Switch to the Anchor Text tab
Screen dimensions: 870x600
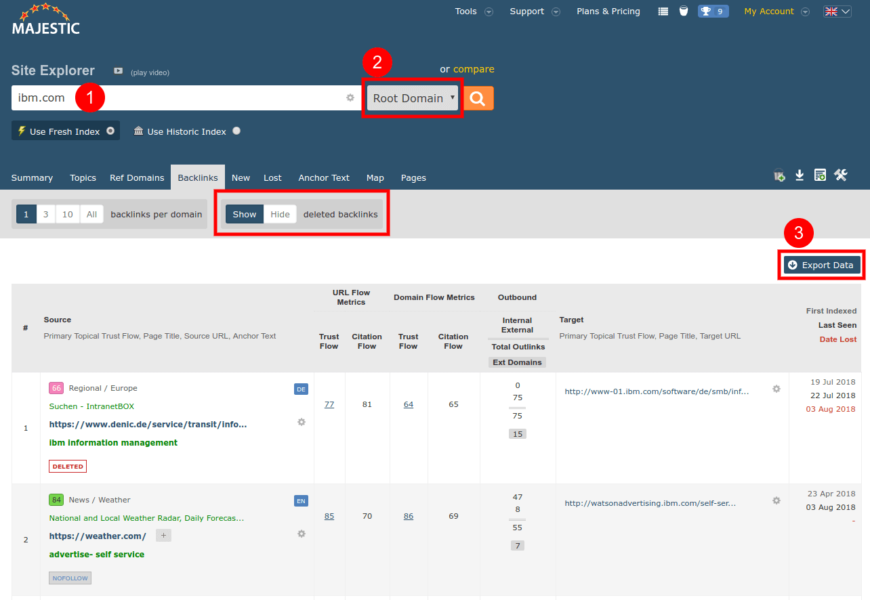[324, 178]
